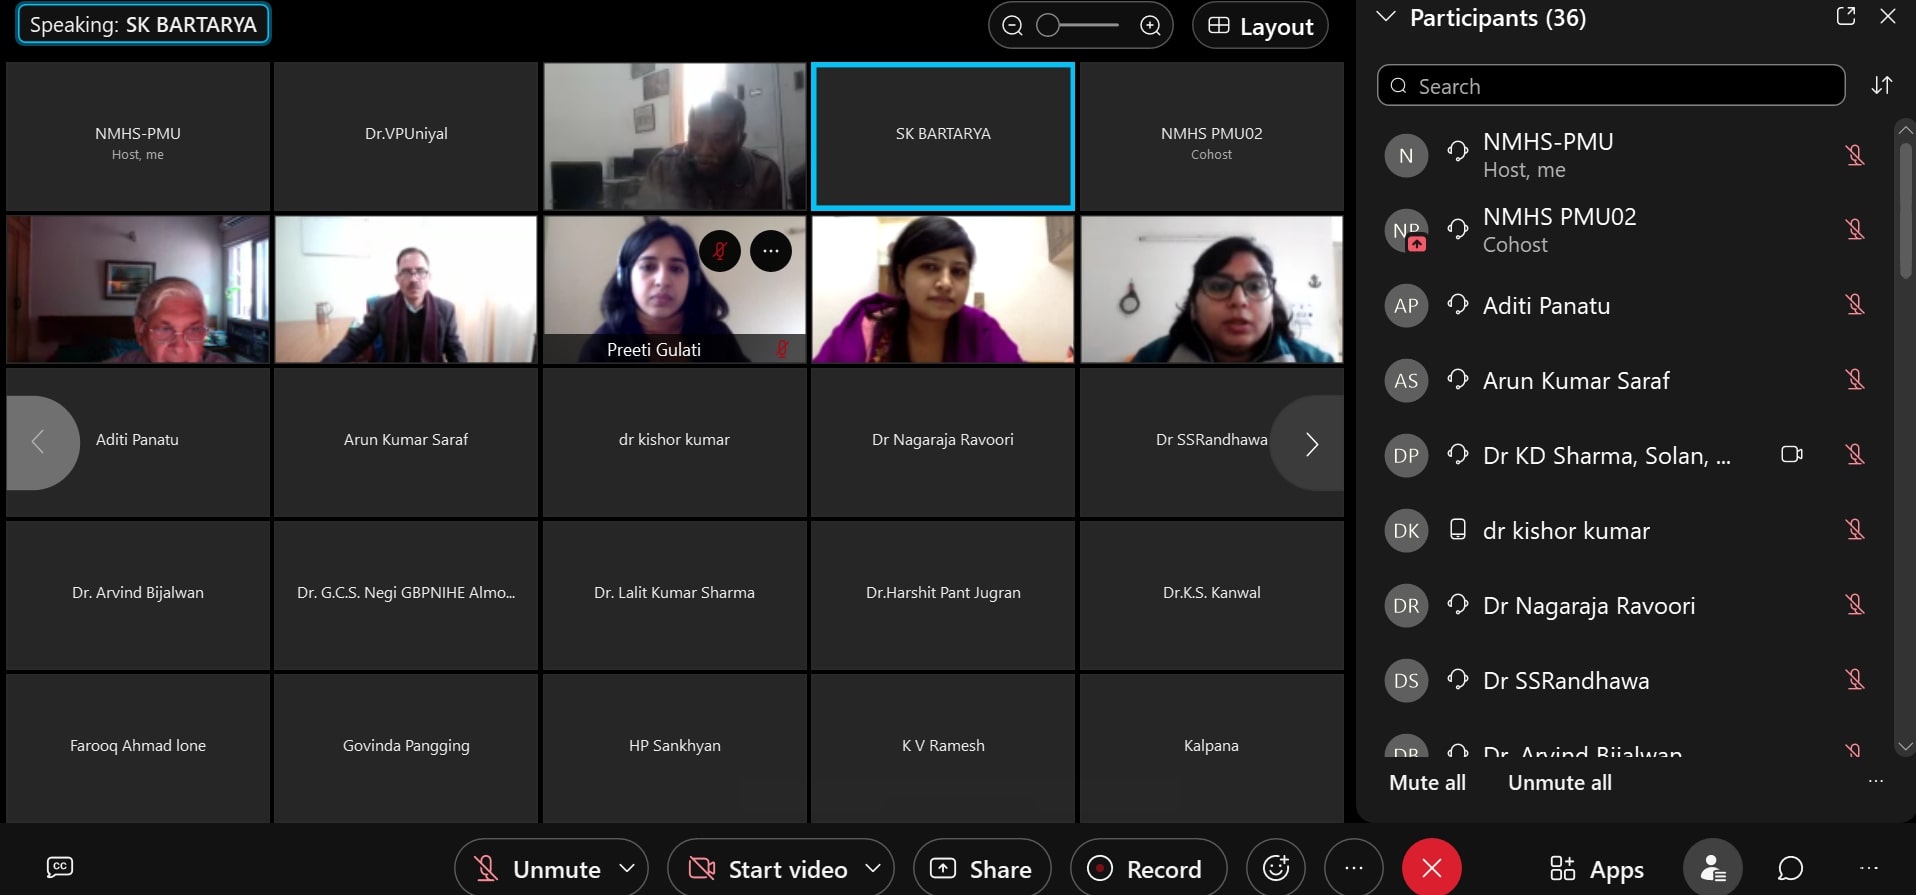Viewport: 1916px width, 895px height.
Task: Pop out the Participants panel
Action: 1845,17
